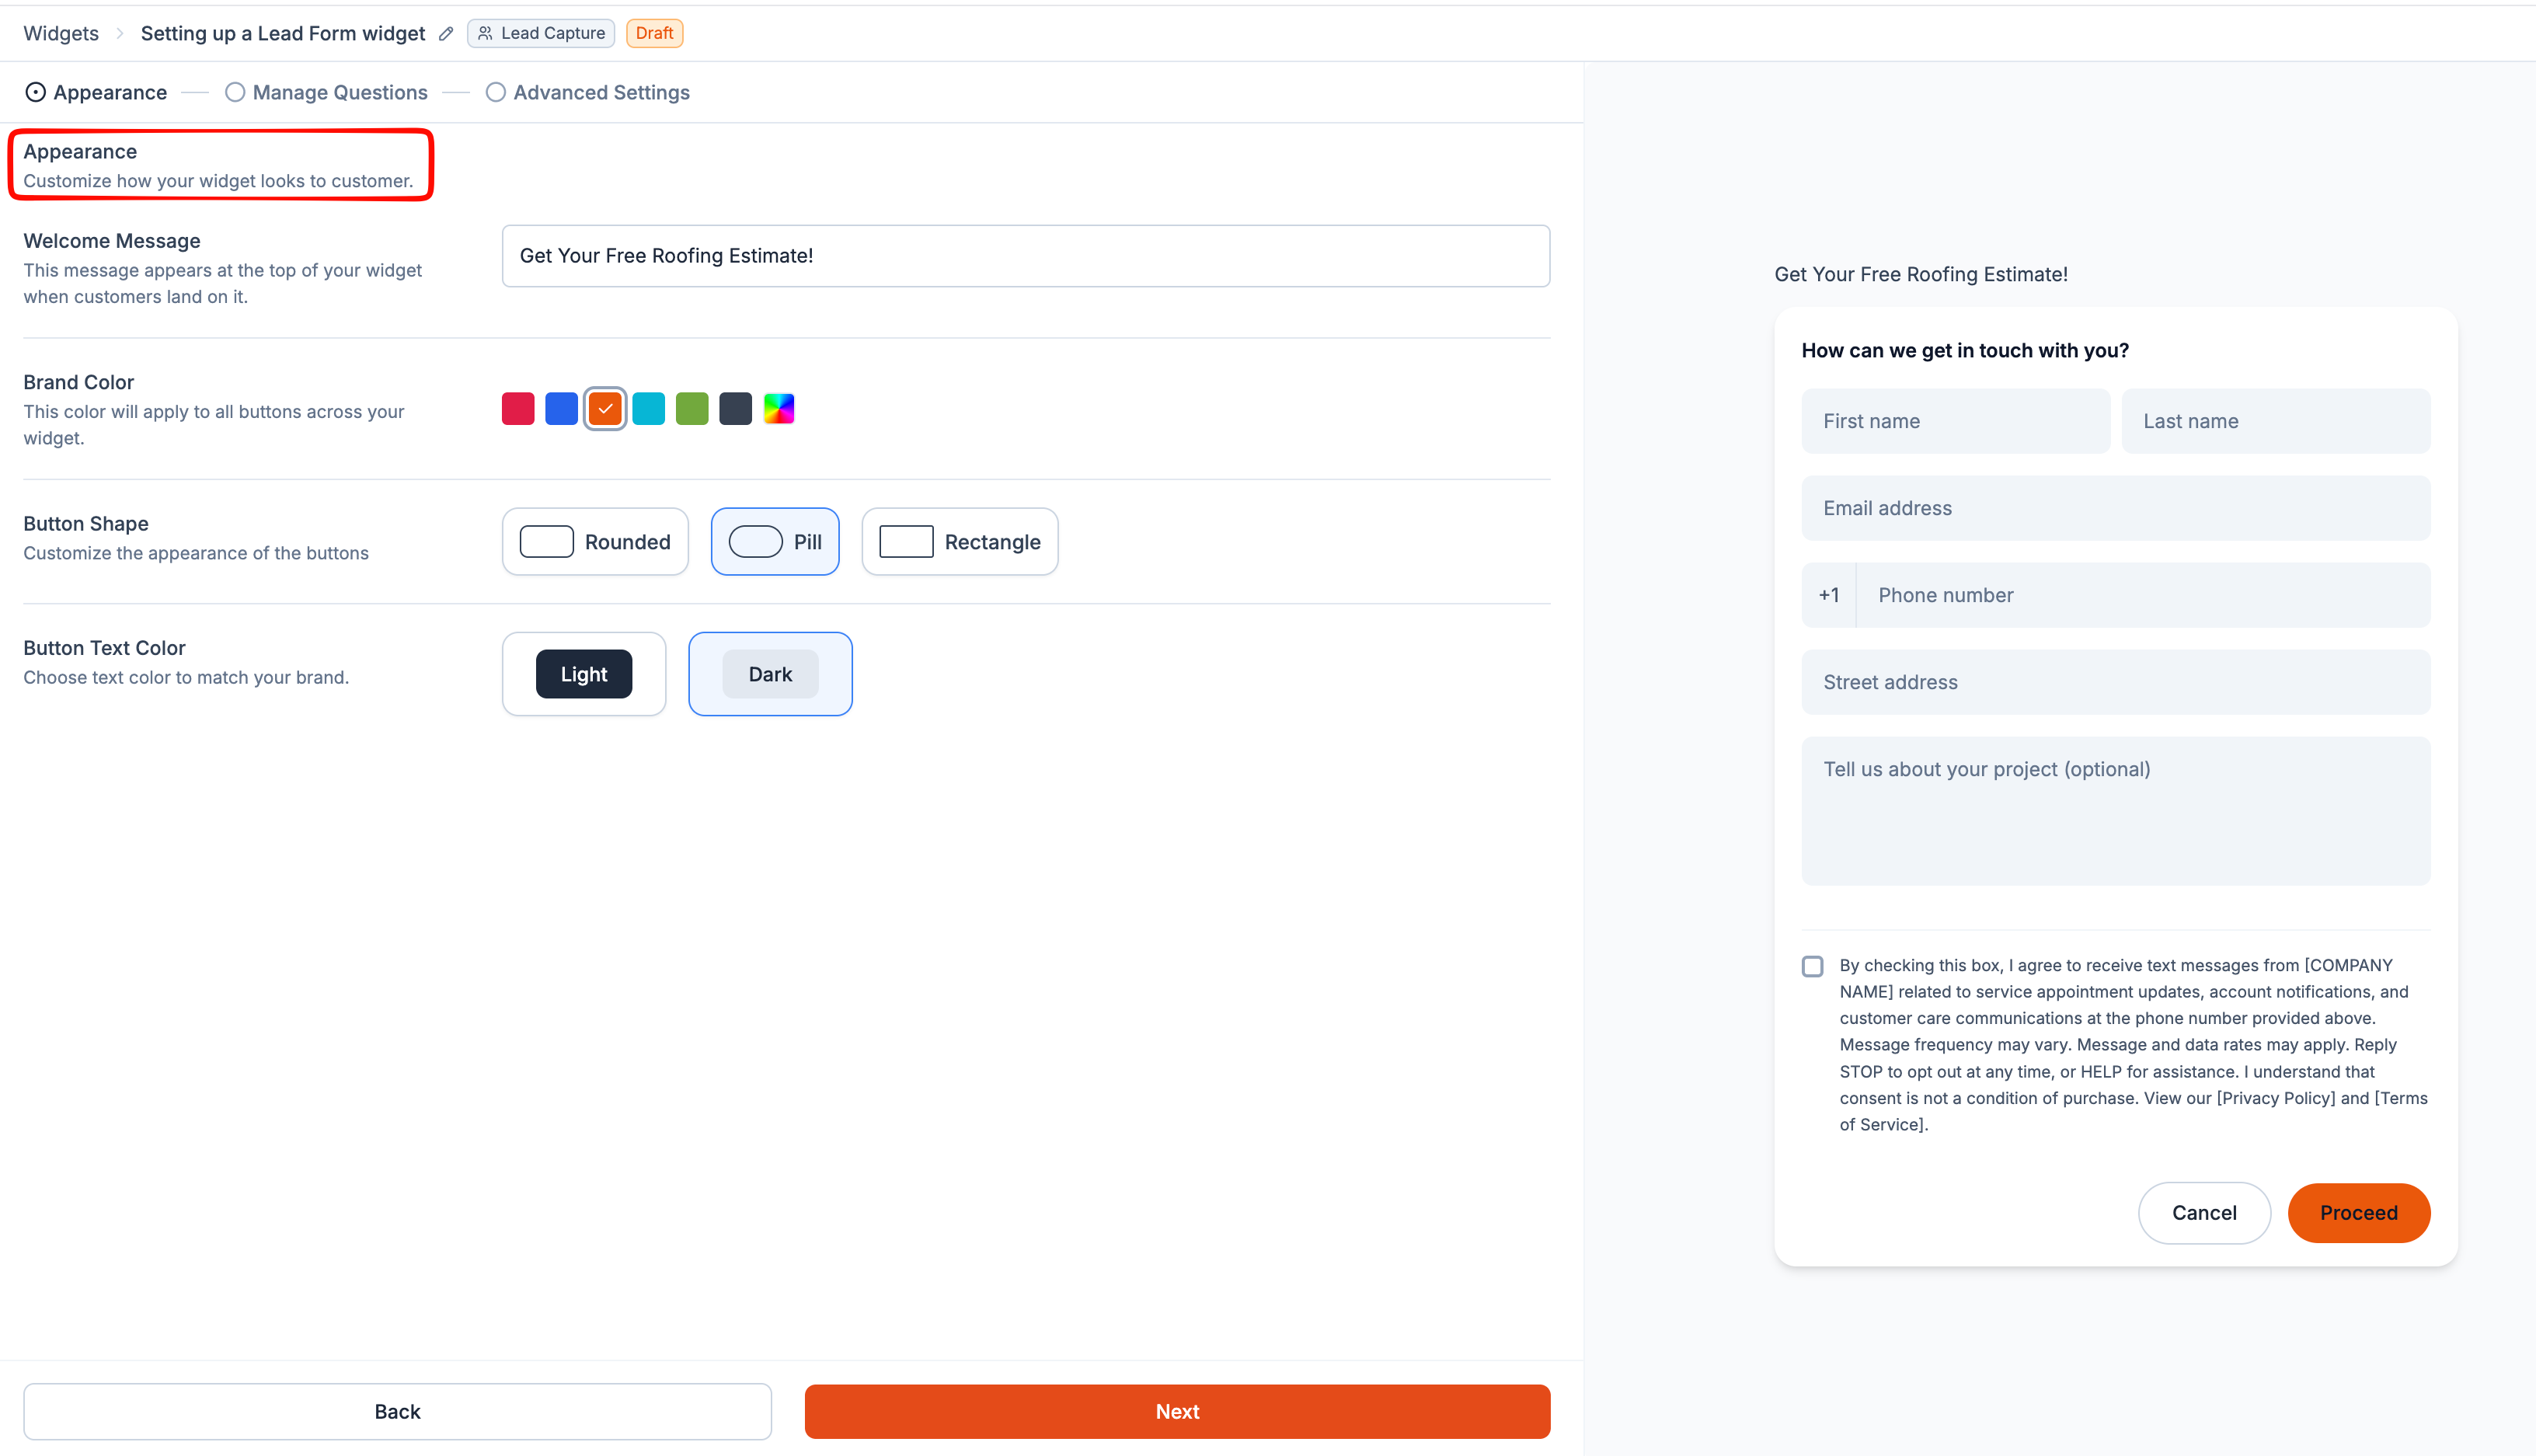Click the Draft status badge
The image size is (2536, 1456).
pyautogui.click(x=654, y=33)
